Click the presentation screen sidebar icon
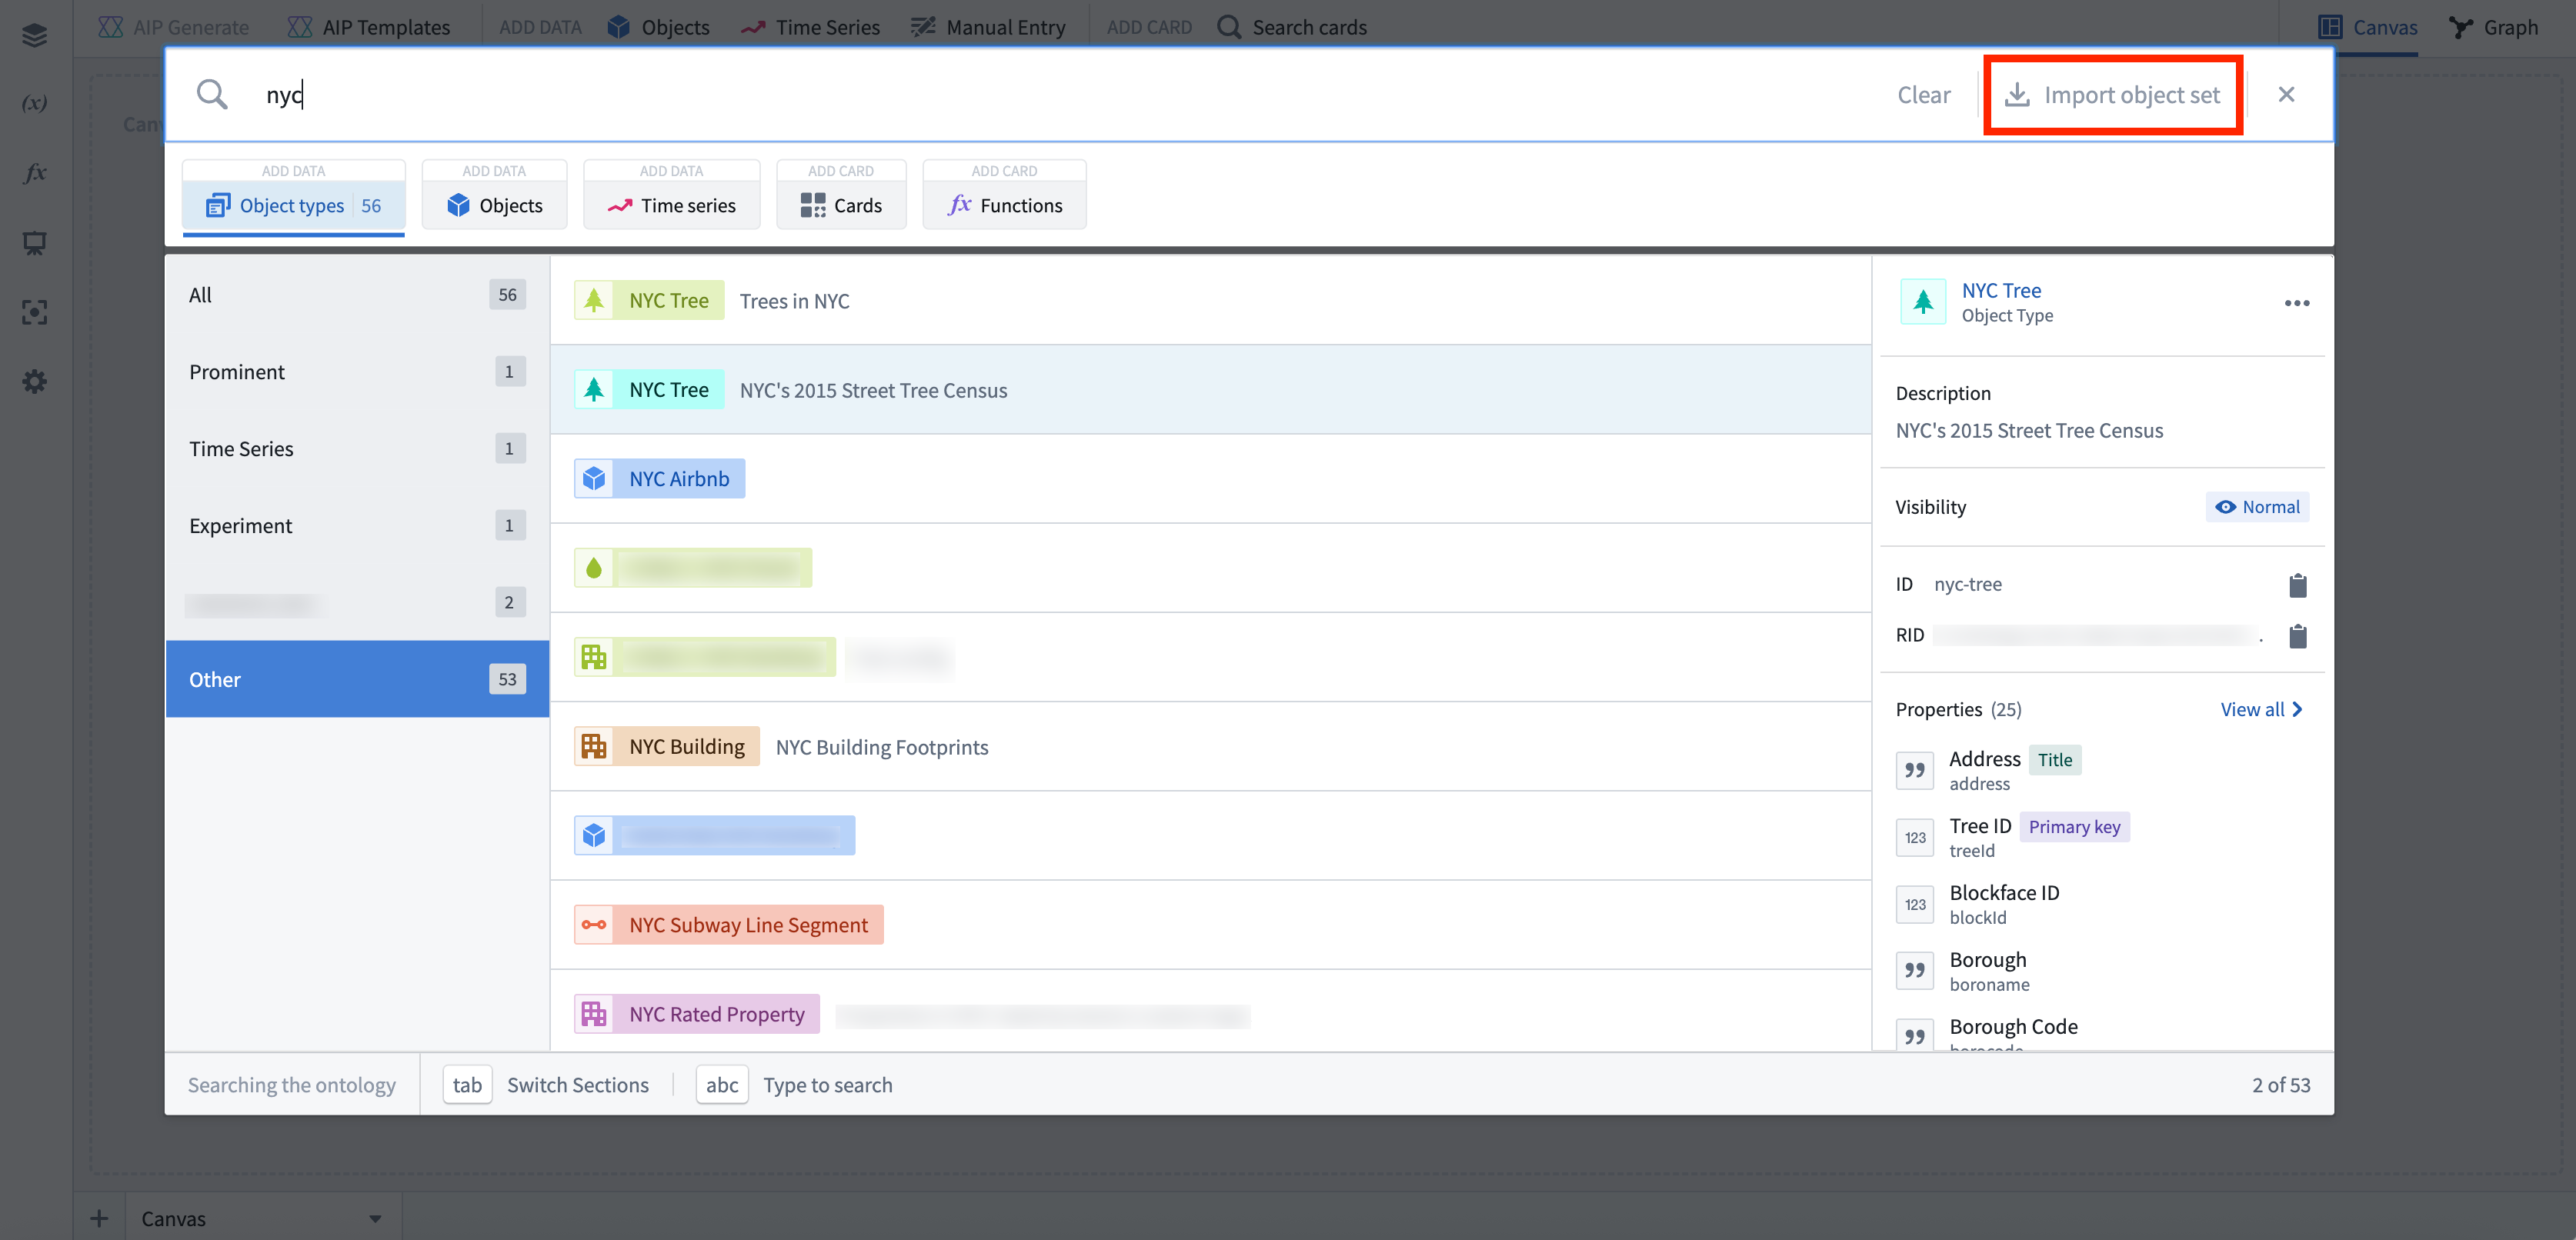 coord(35,243)
